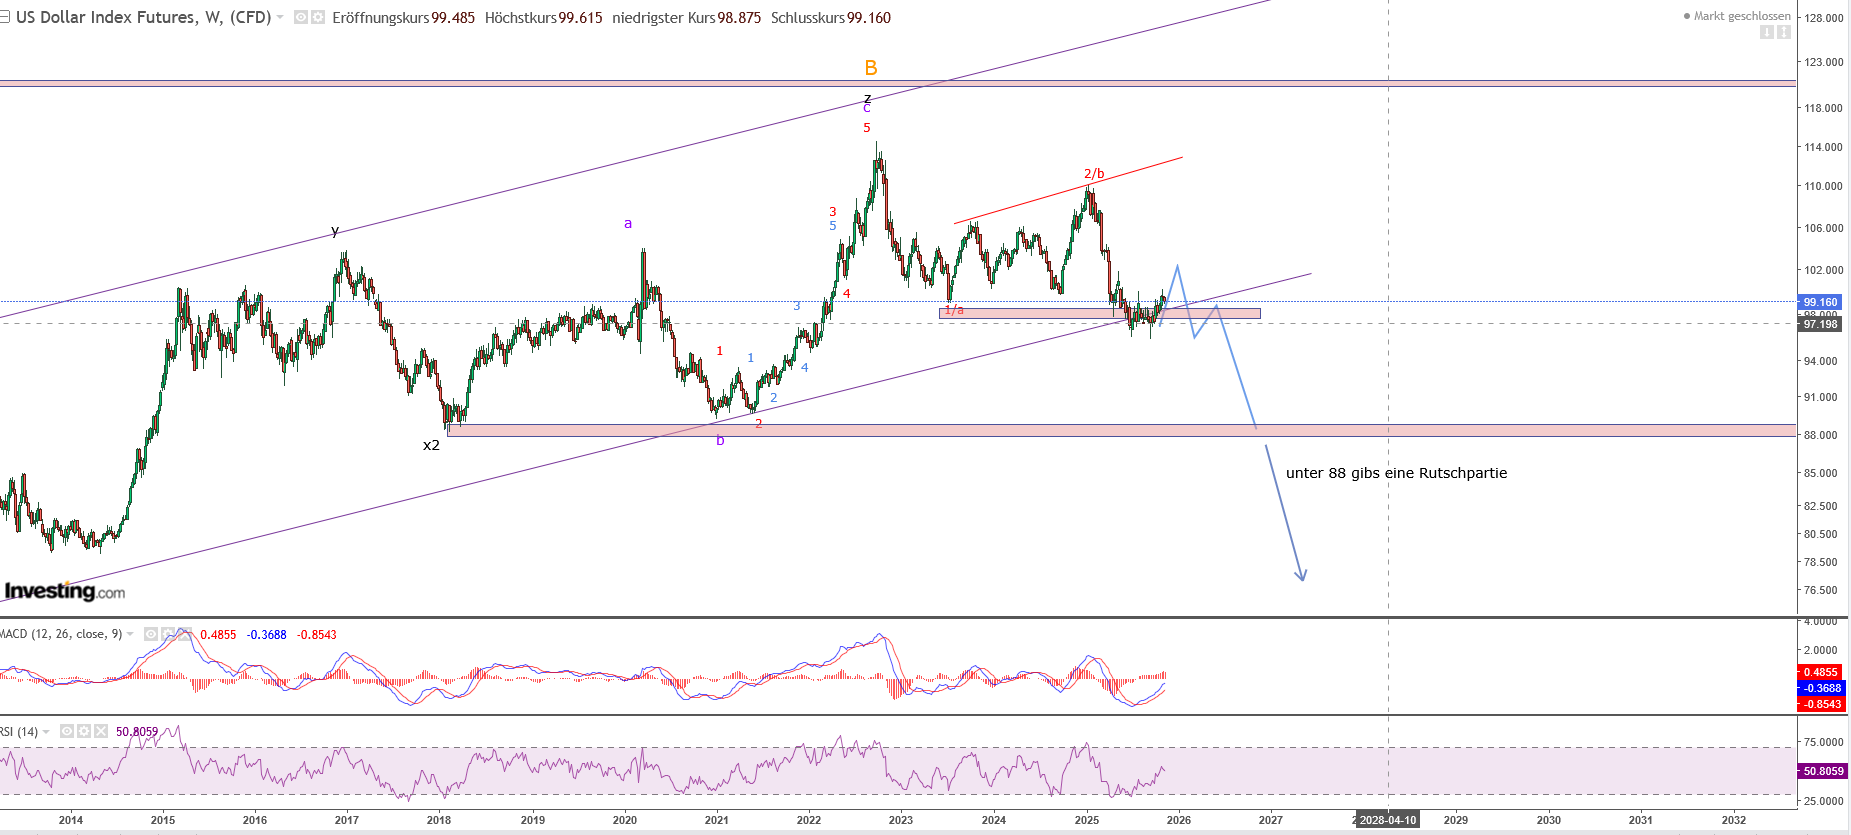
Task: Collapse the legend using the top-left box icon
Action: click(x=4, y=17)
